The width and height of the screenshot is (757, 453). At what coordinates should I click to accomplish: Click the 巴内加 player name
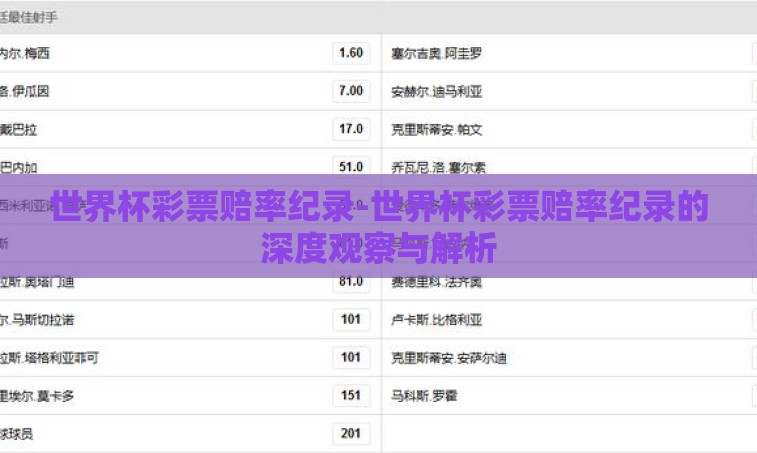(x=18, y=168)
